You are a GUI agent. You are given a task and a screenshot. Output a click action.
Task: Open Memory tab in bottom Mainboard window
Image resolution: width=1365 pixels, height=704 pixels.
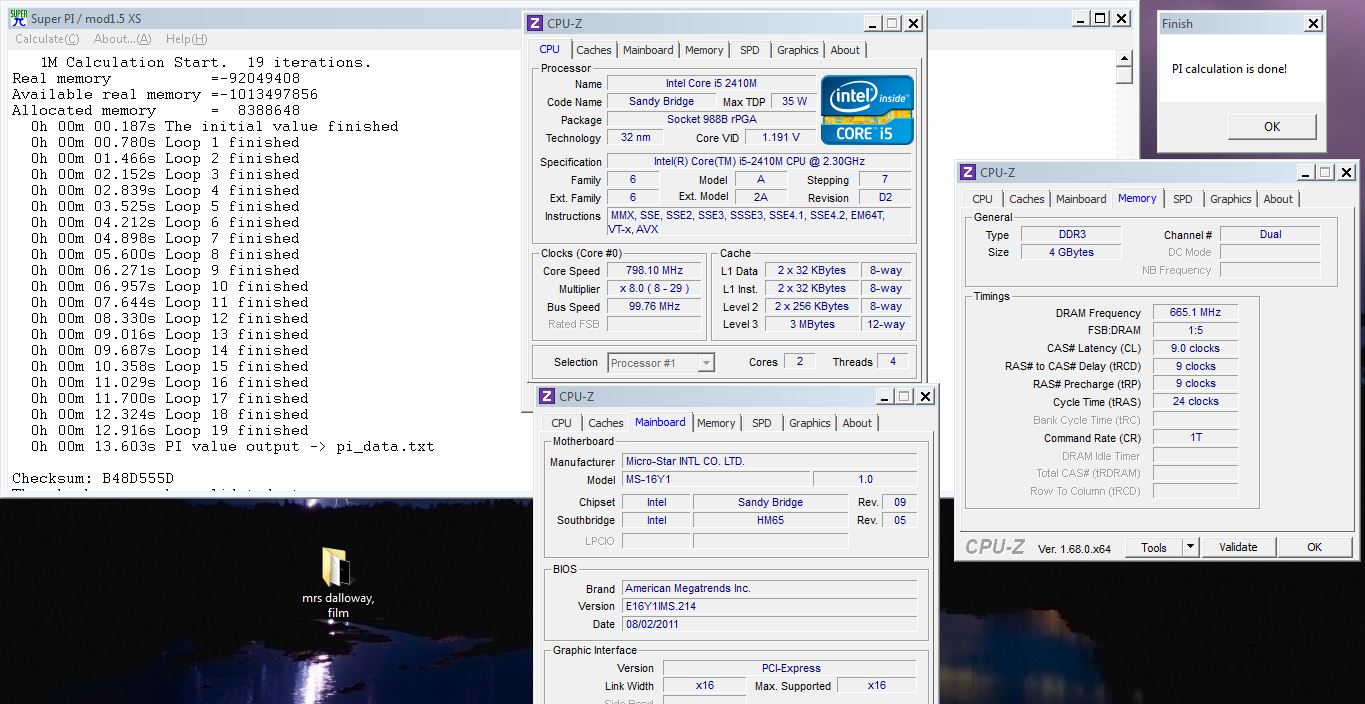[716, 423]
